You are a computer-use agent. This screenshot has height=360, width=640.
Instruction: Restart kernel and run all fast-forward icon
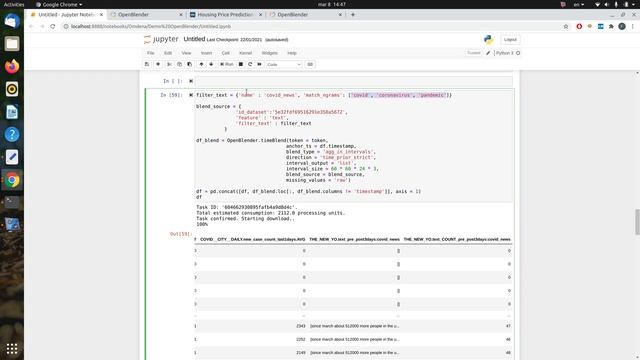pyautogui.click(x=260, y=64)
